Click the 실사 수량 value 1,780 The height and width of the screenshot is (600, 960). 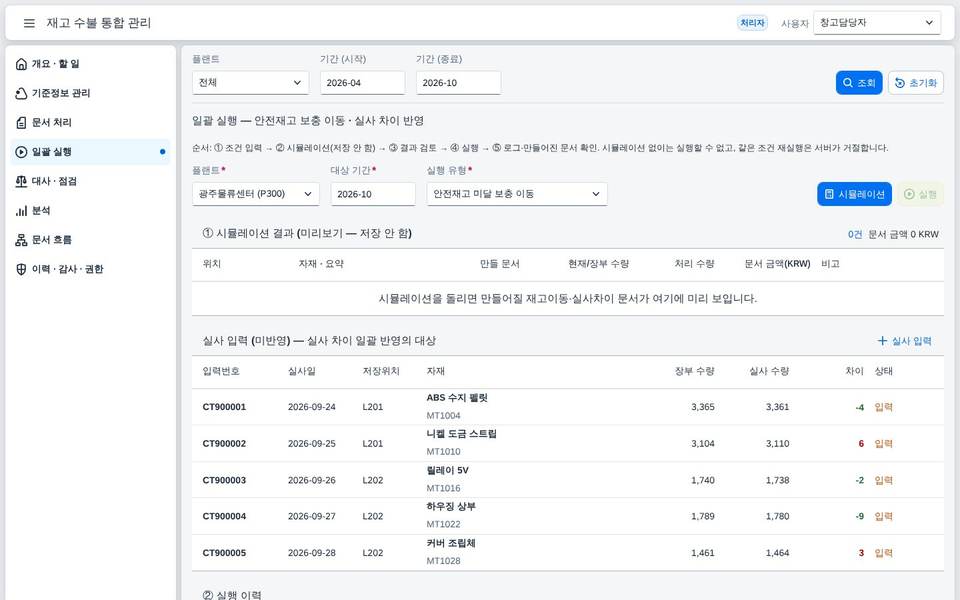[778, 516]
